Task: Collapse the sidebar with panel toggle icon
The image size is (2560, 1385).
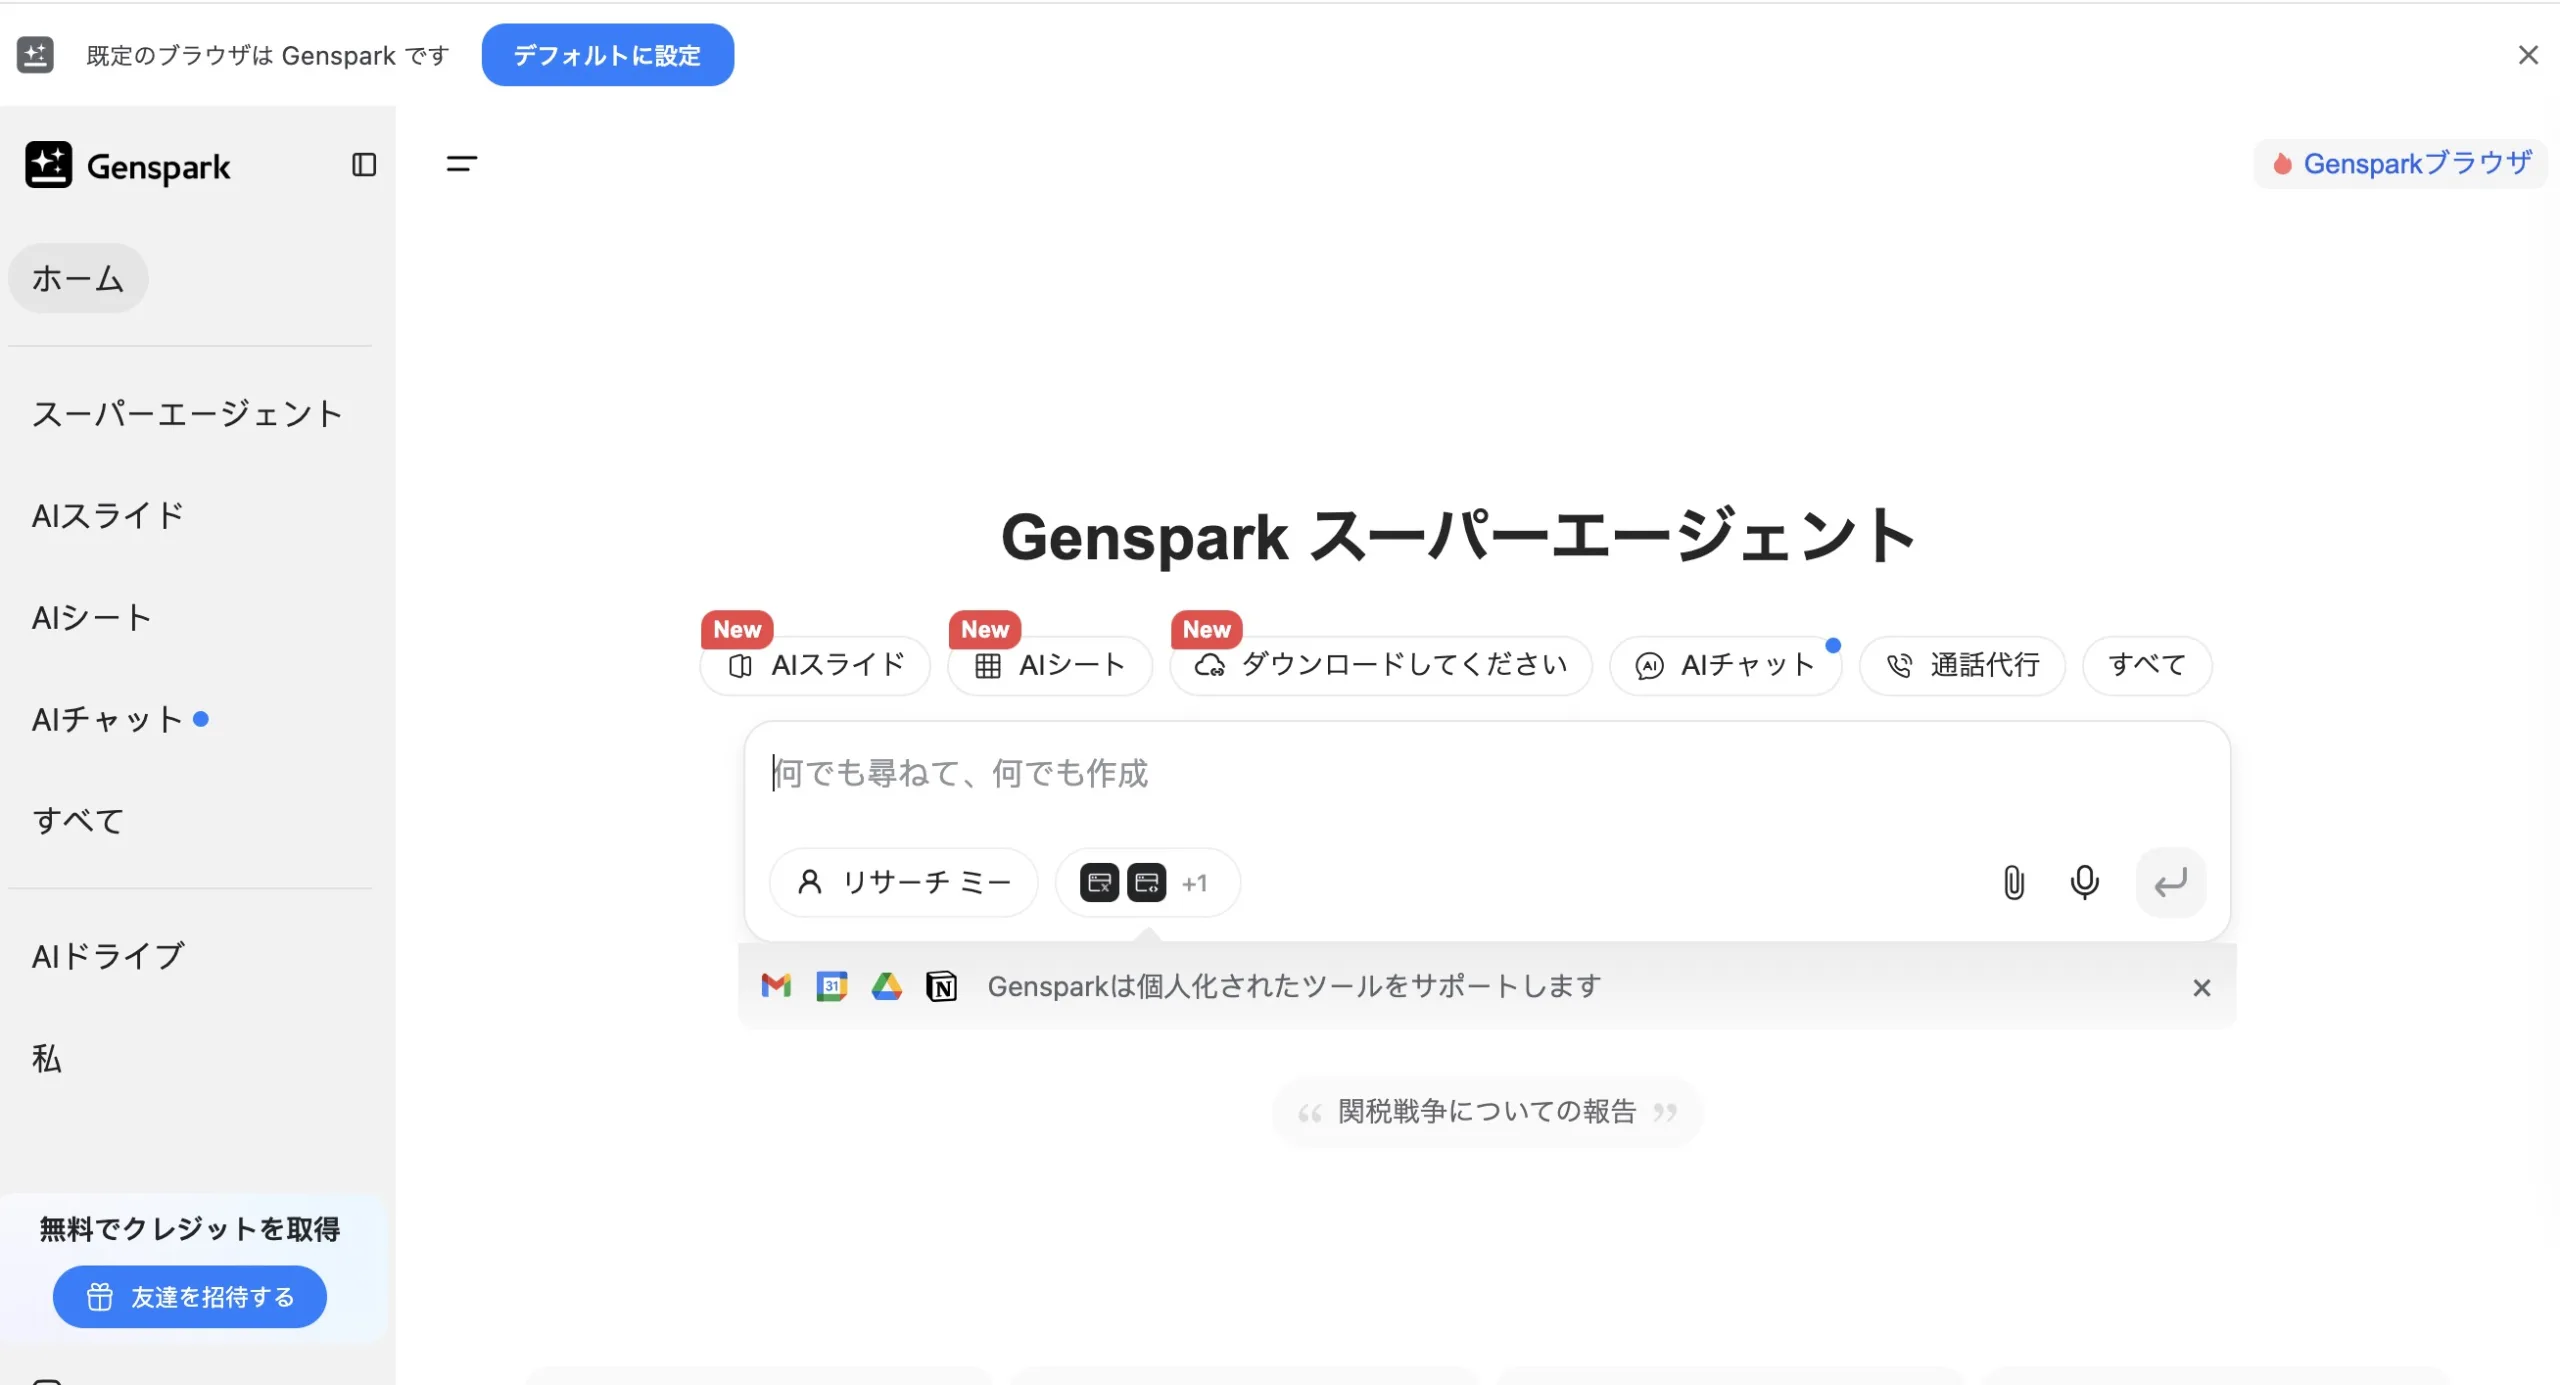Action: coord(364,165)
